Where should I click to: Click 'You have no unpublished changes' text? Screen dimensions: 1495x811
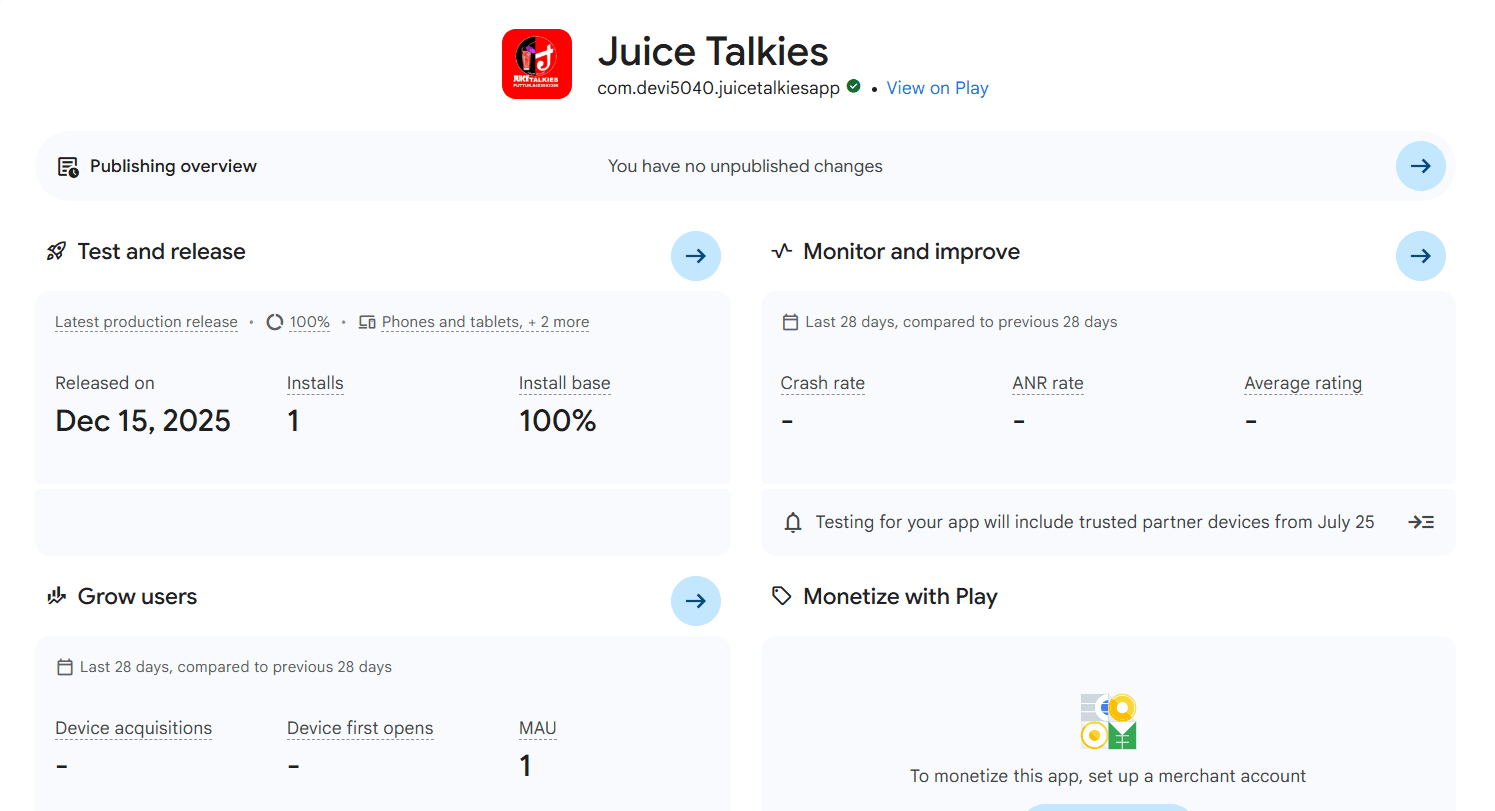[x=745, y=166]
